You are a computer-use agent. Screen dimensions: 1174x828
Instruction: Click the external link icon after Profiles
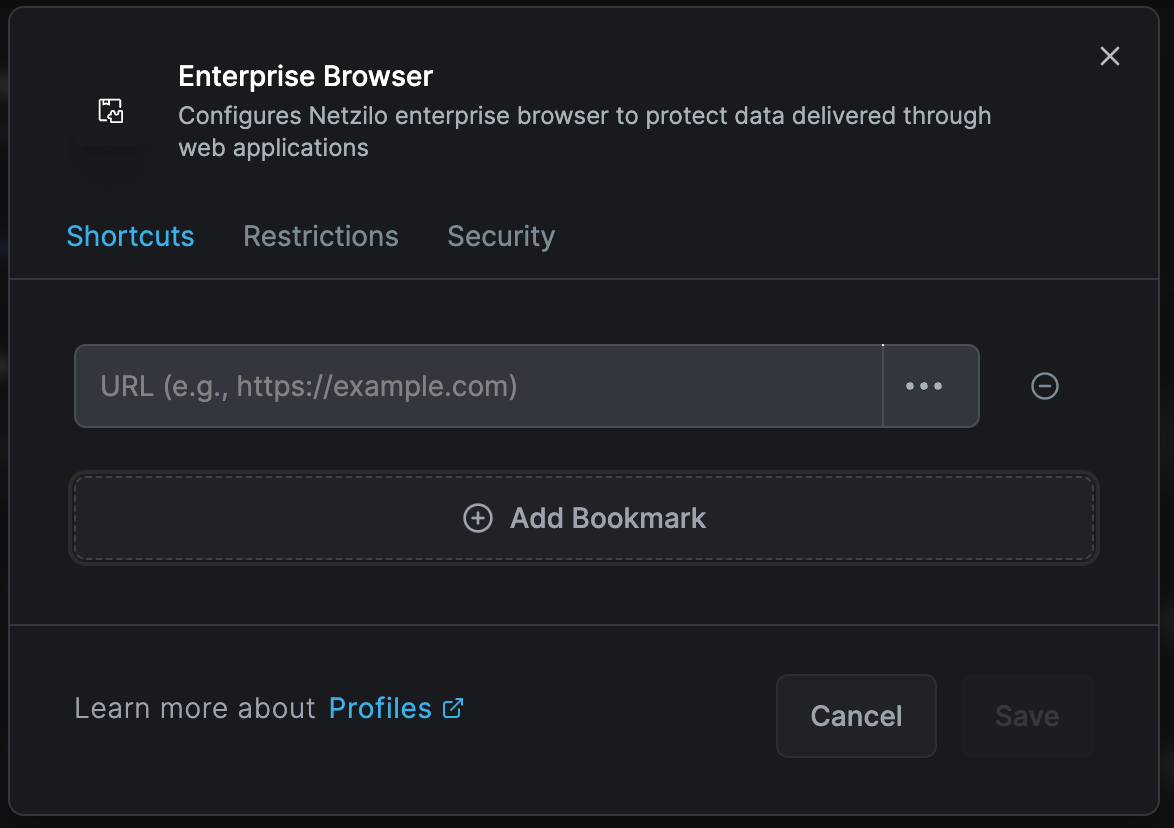453,708
